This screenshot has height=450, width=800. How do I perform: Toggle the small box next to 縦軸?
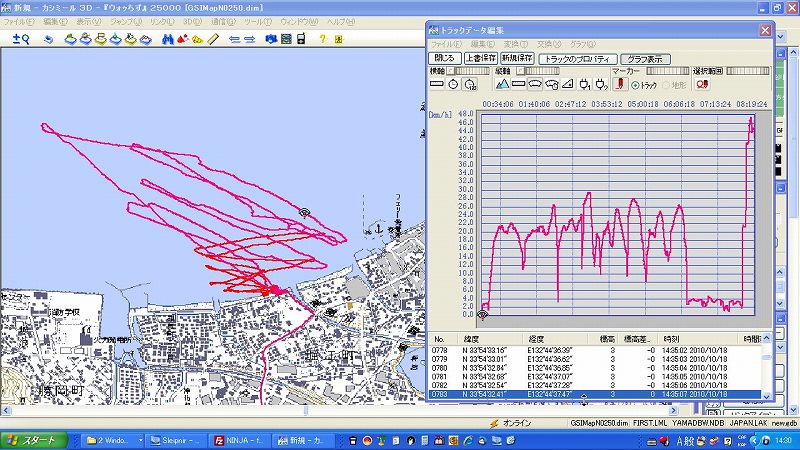tap(520, 71)
